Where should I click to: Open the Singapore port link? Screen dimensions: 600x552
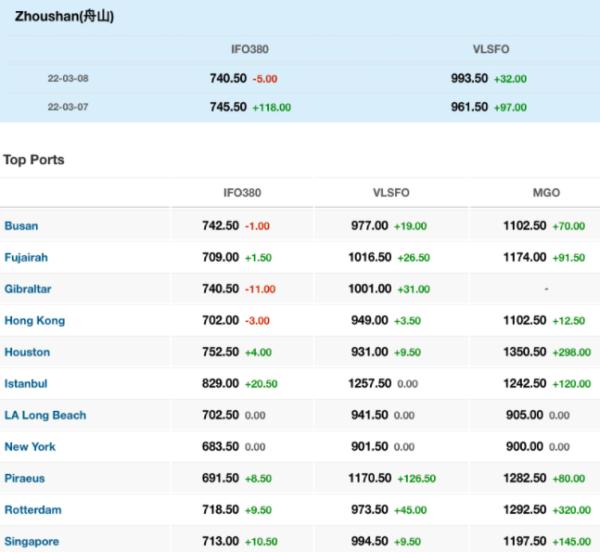pos(32,541)
